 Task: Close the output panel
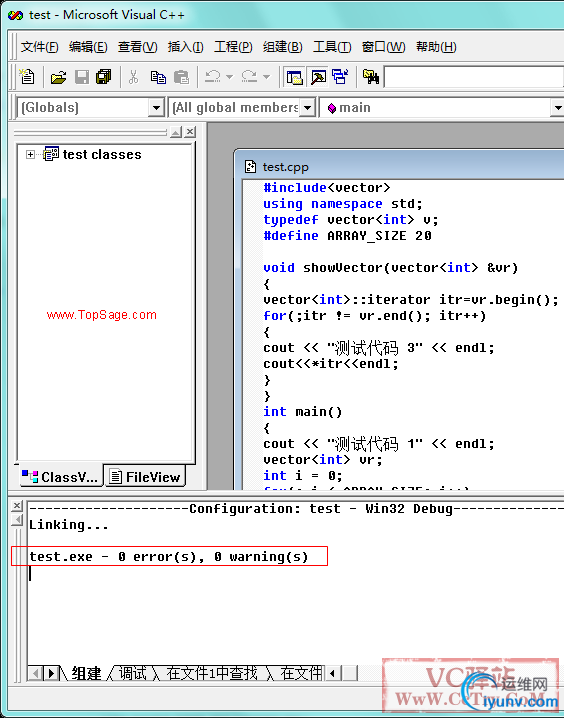17,506
